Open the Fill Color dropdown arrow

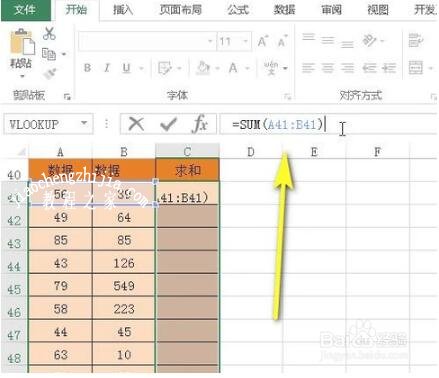[x=217, y=69]
